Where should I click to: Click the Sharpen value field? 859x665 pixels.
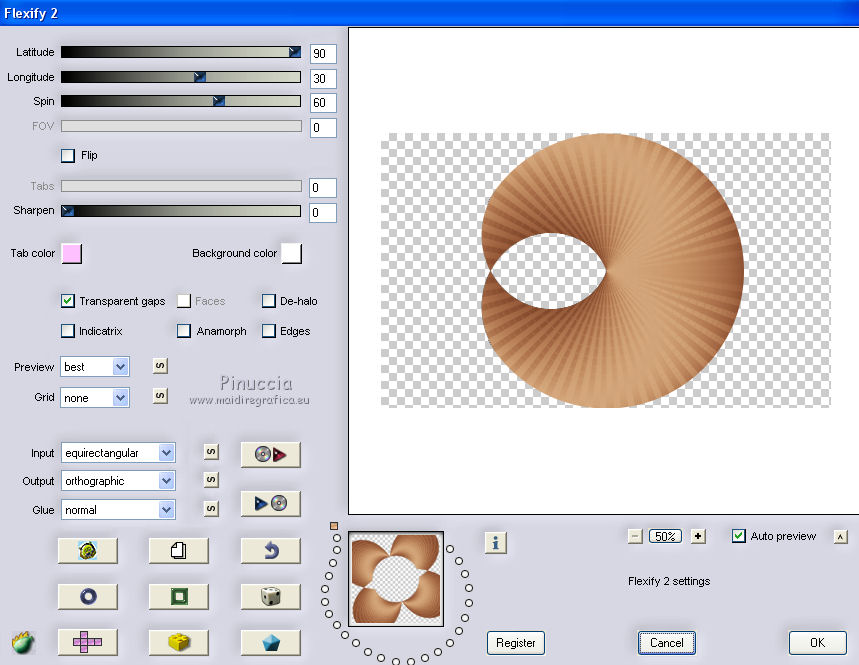point(323,213)
